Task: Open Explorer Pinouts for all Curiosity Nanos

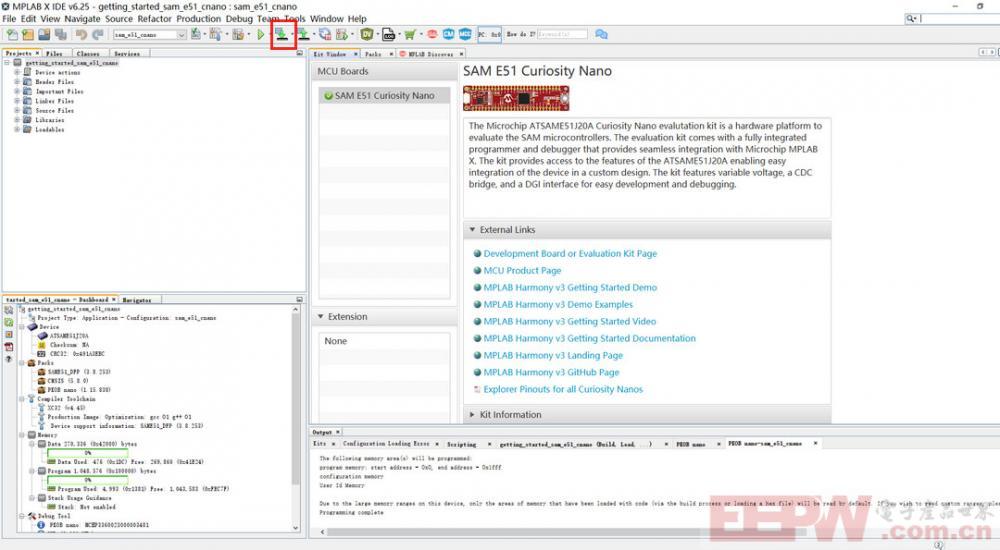Action: click(x=563, y=389)
